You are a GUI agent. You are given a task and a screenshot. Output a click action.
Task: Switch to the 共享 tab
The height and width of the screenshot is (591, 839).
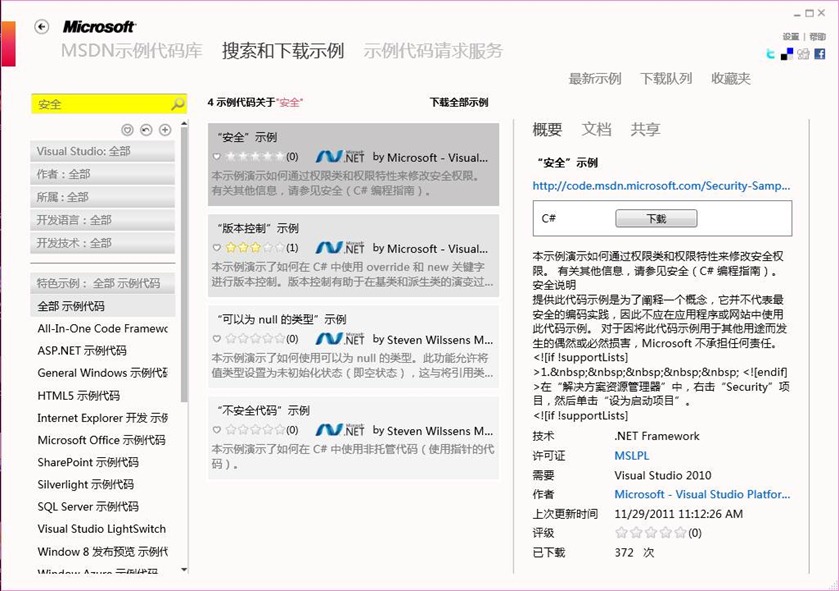[x=645, y=129]
